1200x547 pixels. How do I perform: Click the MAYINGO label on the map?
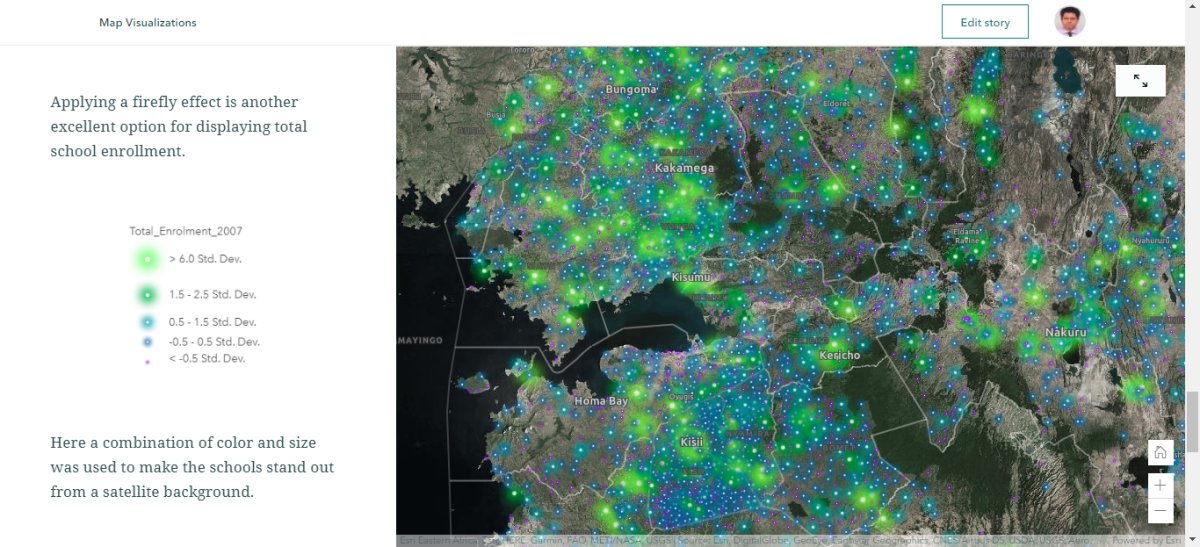[420, 341]
